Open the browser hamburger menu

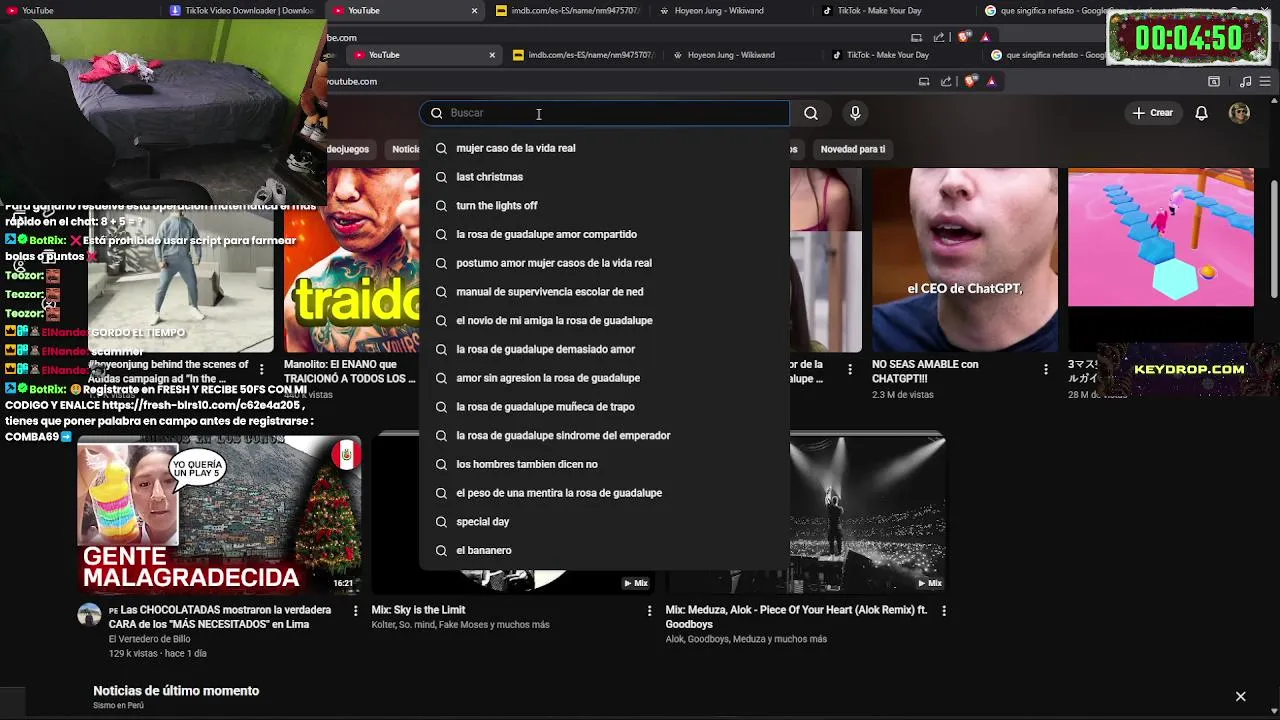pos(1266,81)
